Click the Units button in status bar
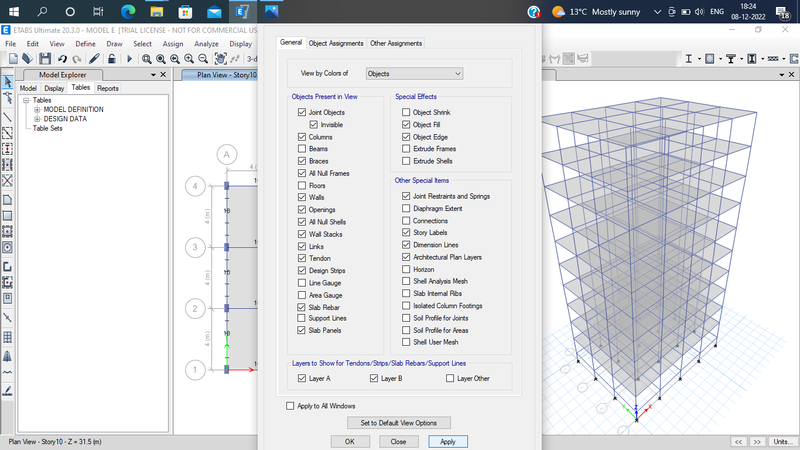Viewport: 800px width, 450px height. point(783,441)
